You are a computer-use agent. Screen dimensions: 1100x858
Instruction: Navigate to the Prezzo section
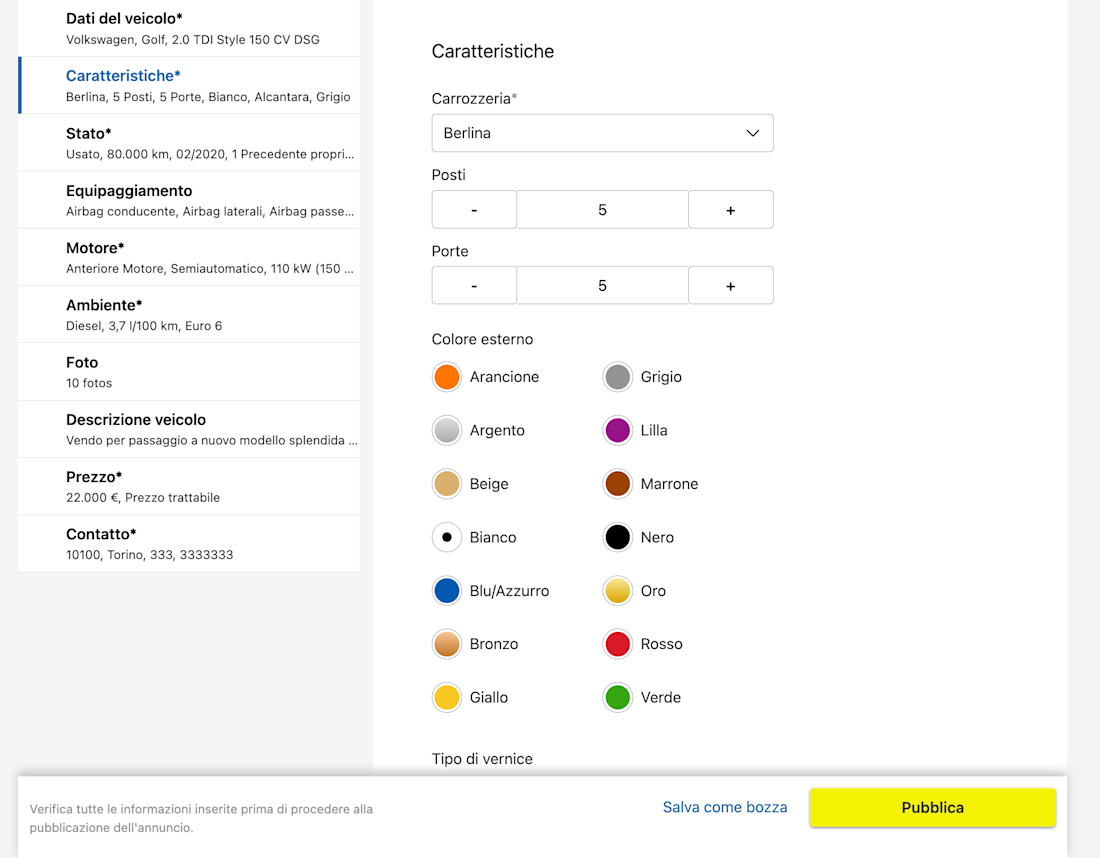189,486
